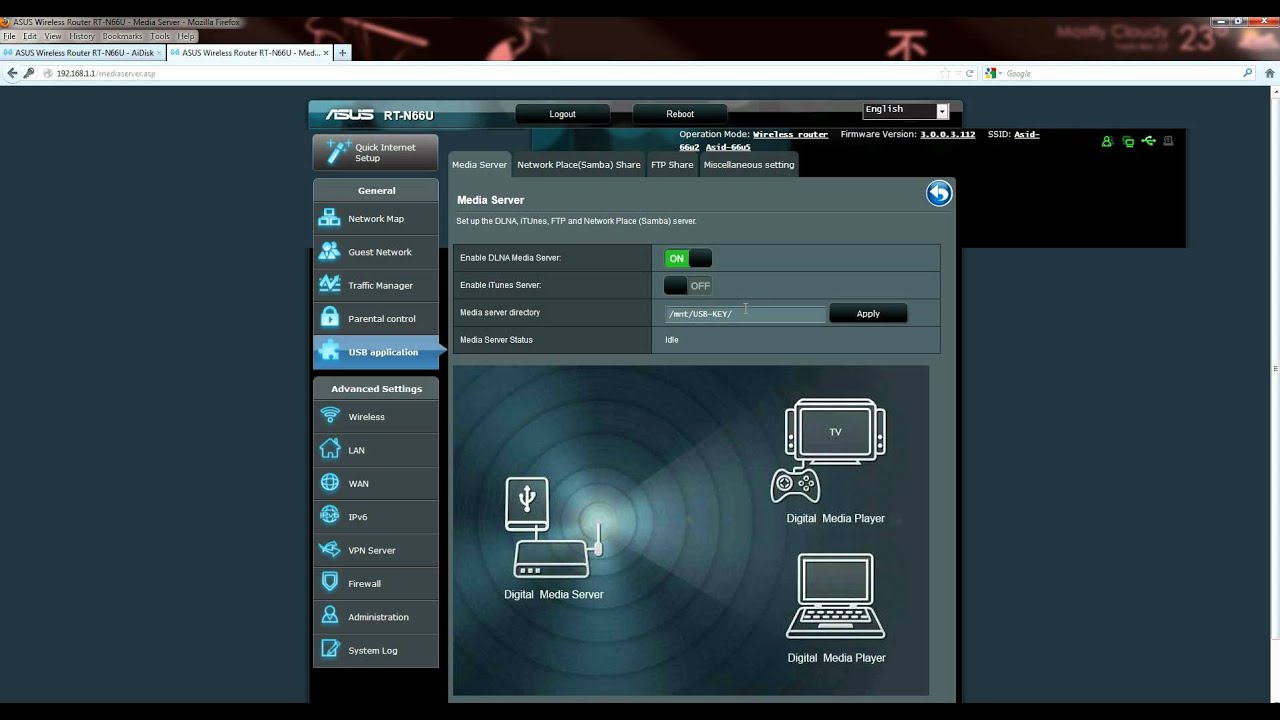Image resolution: width=1280 pixels, height=720 pixels.
Task: Switch to the Media Server tab
Action: [479, 165]
